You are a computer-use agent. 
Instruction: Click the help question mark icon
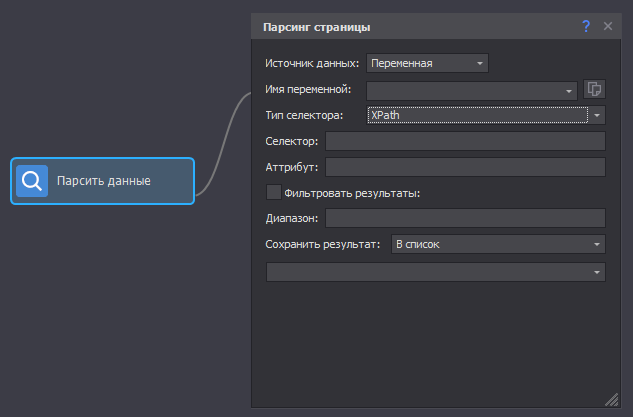[x=586, y=27]
